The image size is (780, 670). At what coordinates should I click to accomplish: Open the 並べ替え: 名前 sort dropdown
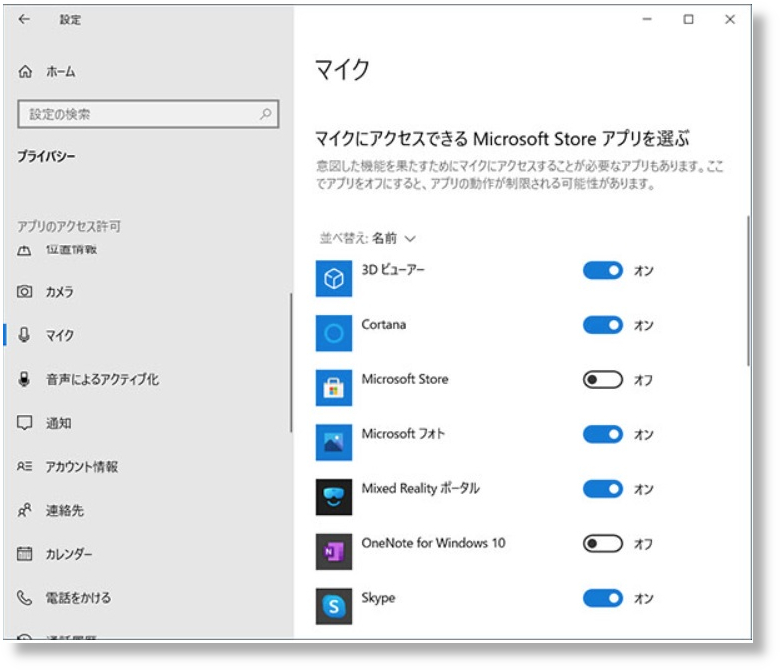pyautogui.click(x=367, y=238)
